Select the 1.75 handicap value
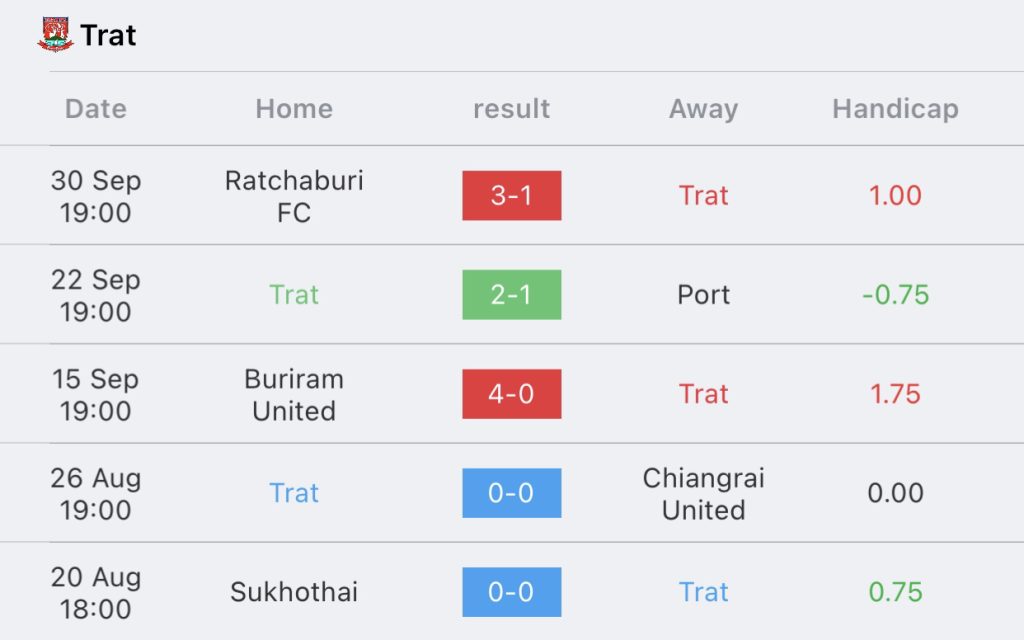 click(895, 394)
